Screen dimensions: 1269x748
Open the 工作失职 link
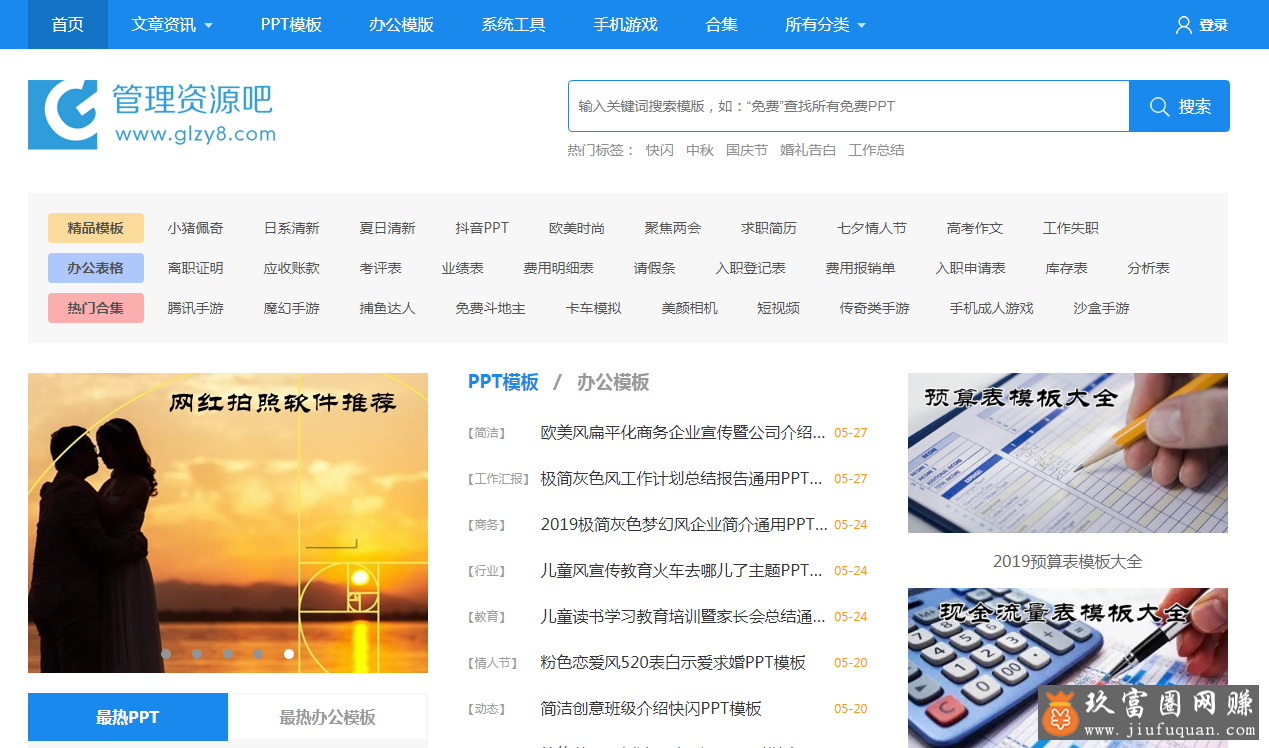coord(1070,228)
